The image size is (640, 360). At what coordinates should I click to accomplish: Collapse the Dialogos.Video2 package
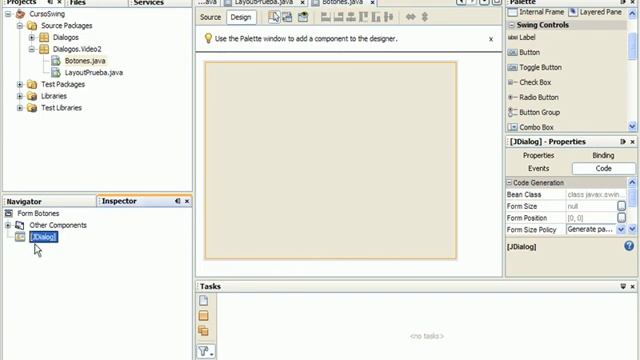pos(31,49)
